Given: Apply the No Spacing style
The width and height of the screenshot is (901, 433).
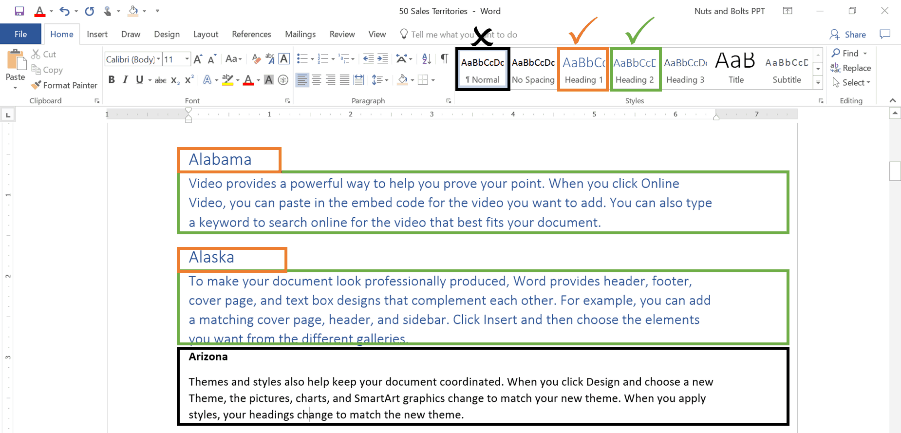Looking at the screenshot, I should pyautogui.click(x=533, y=69).
